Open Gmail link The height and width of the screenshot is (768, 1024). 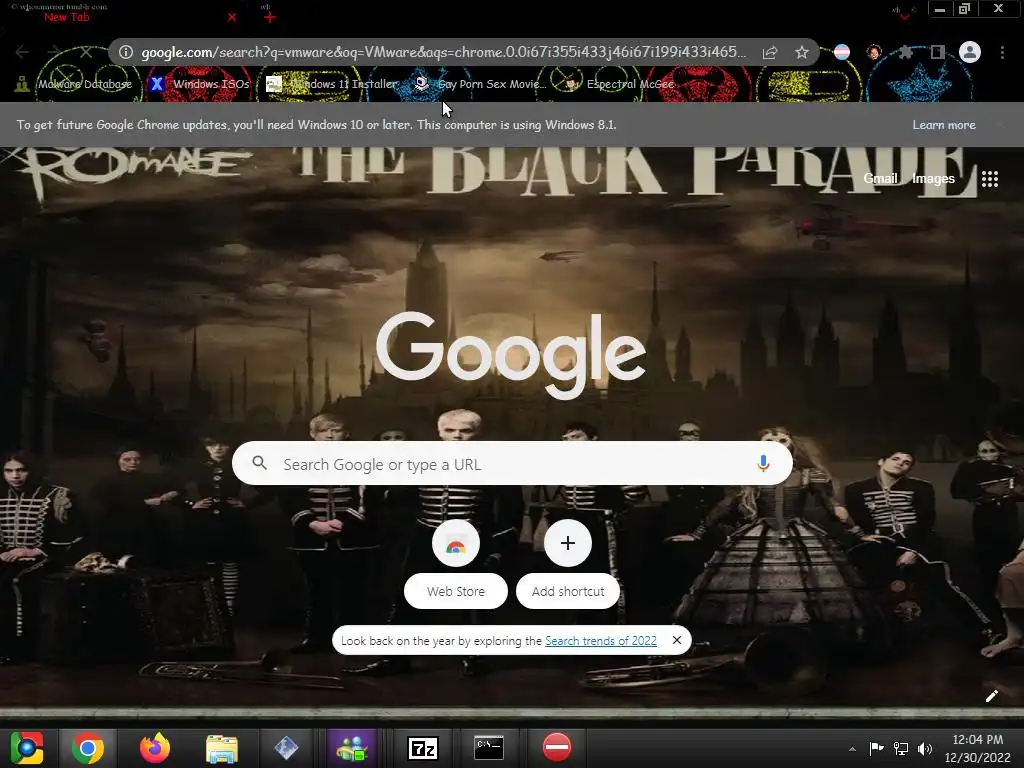880,178
